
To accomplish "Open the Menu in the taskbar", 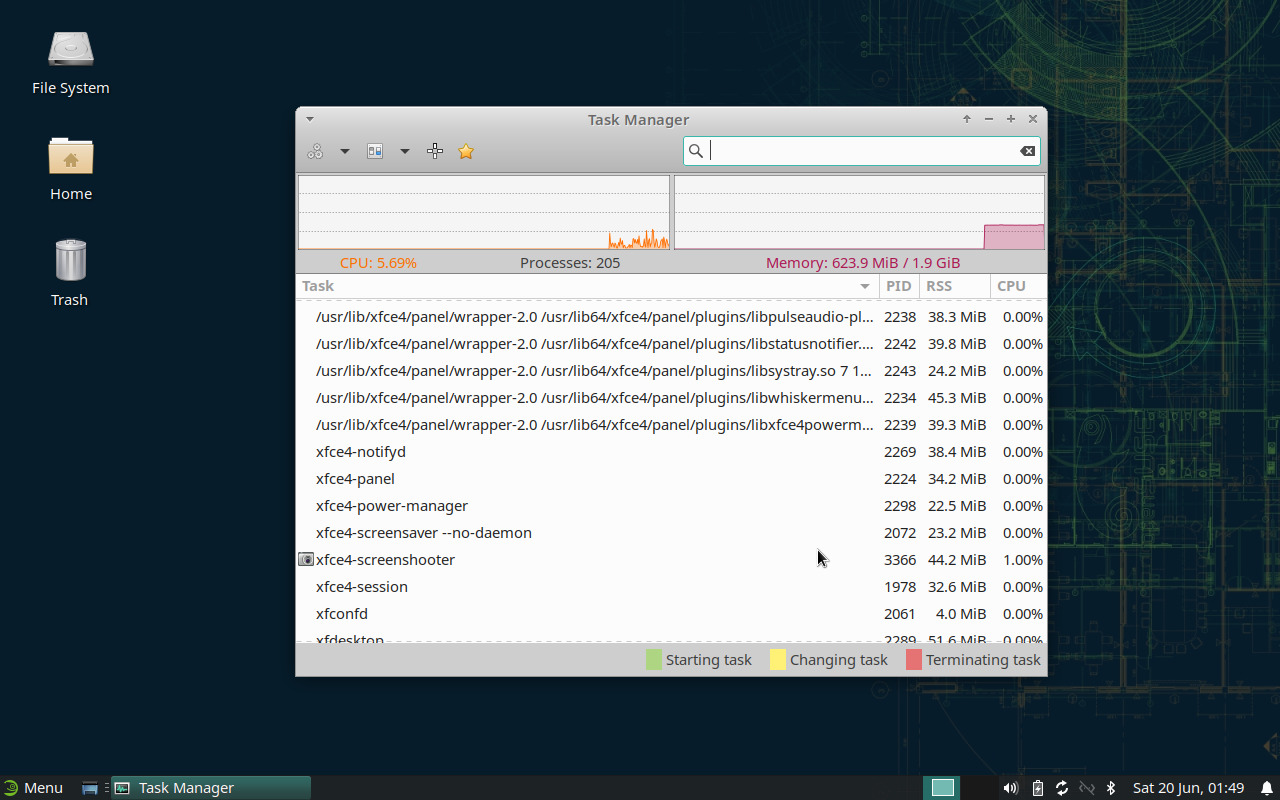I will (x=35, y=787).
